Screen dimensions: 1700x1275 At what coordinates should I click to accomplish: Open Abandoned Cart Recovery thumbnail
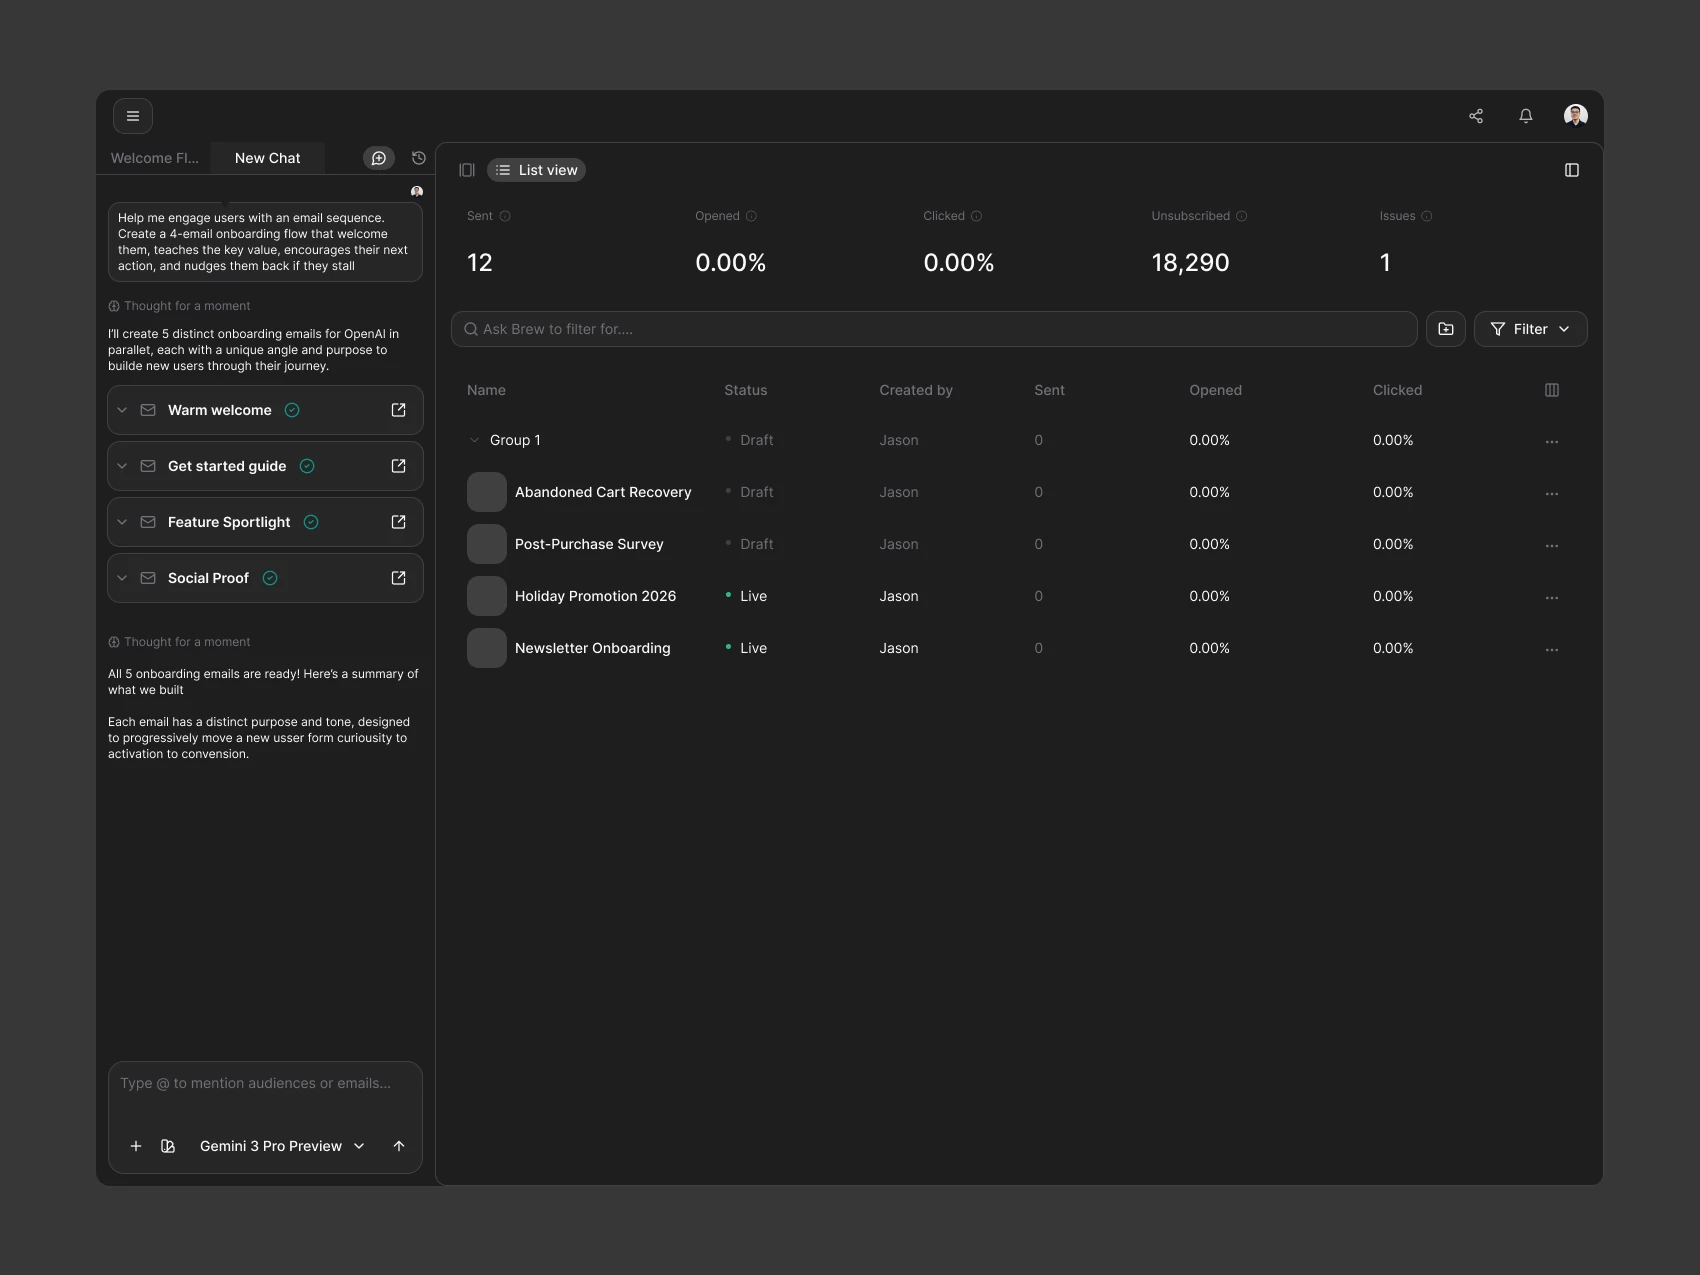(x=487, y=492)
